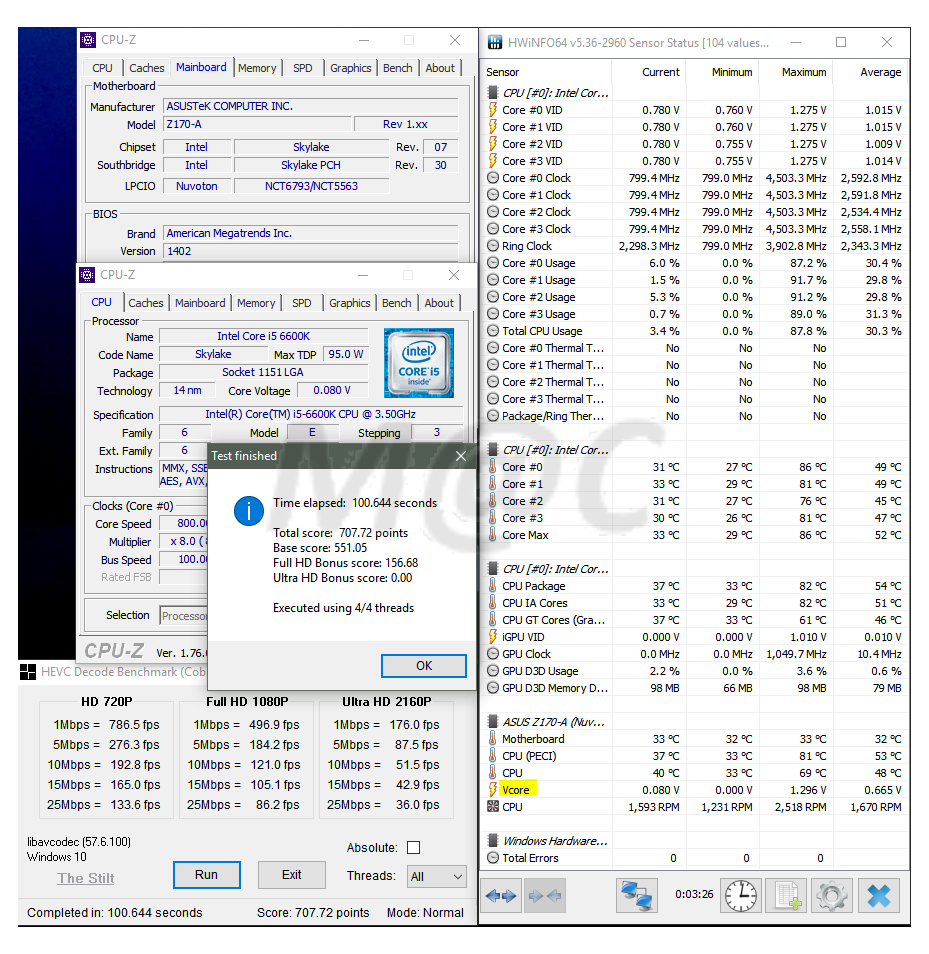This screenshot has height=954, width=929.
Task: Open the Threads dropdown set to All
Action: pyautogui.click(x=437, y=877)
